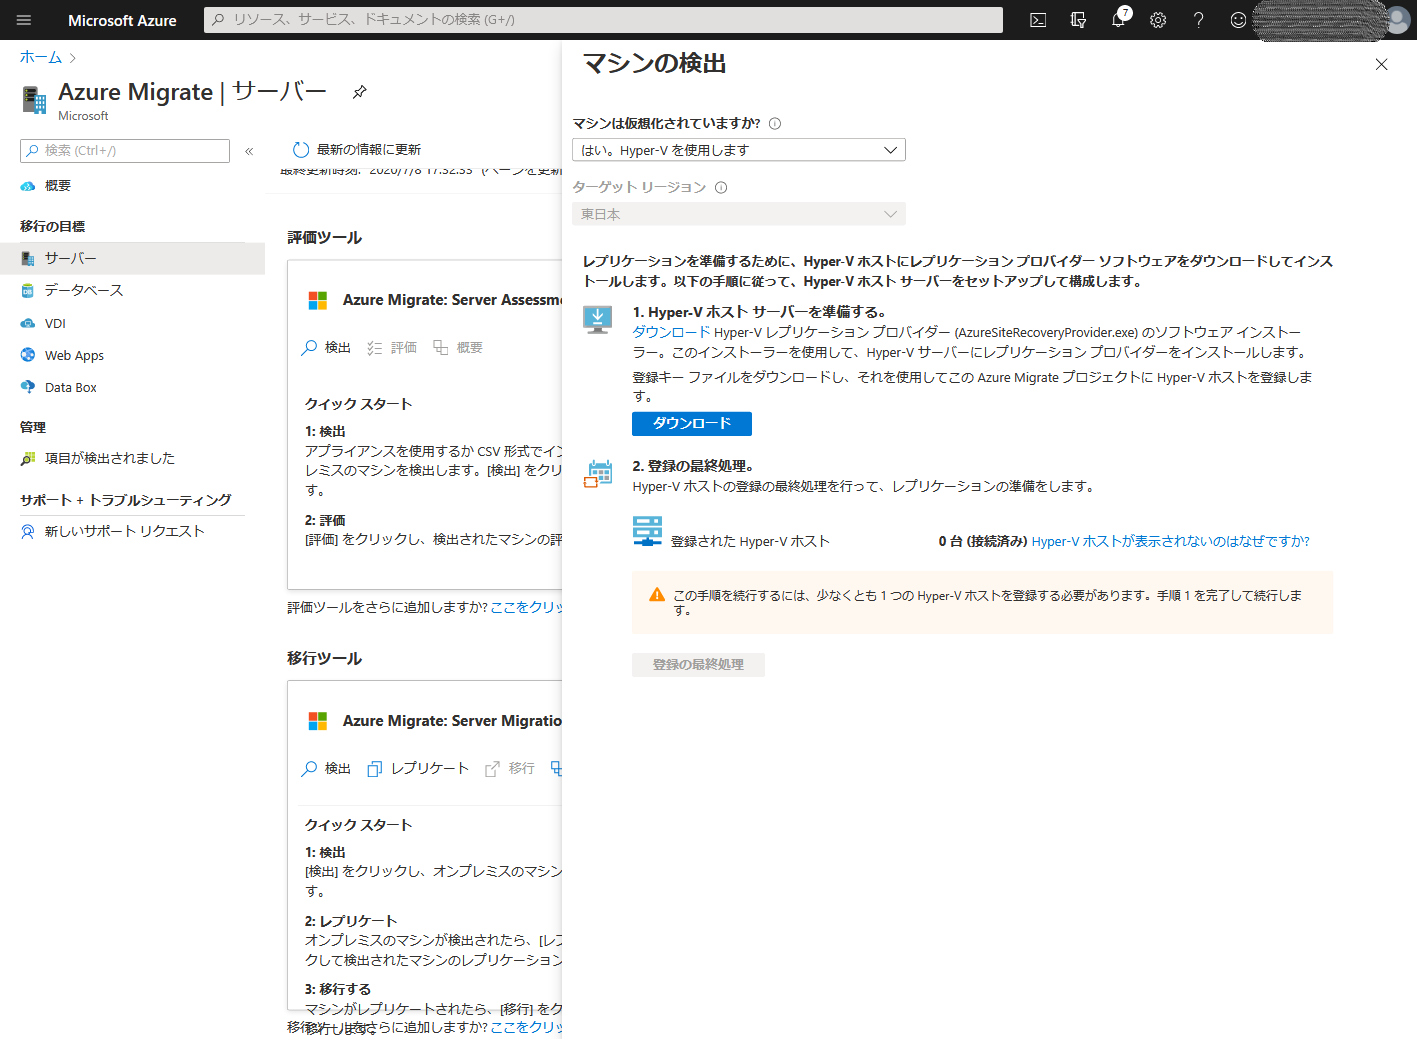
Task: Click 評価 in the Server Assessment tool
Action: [392, 348]
